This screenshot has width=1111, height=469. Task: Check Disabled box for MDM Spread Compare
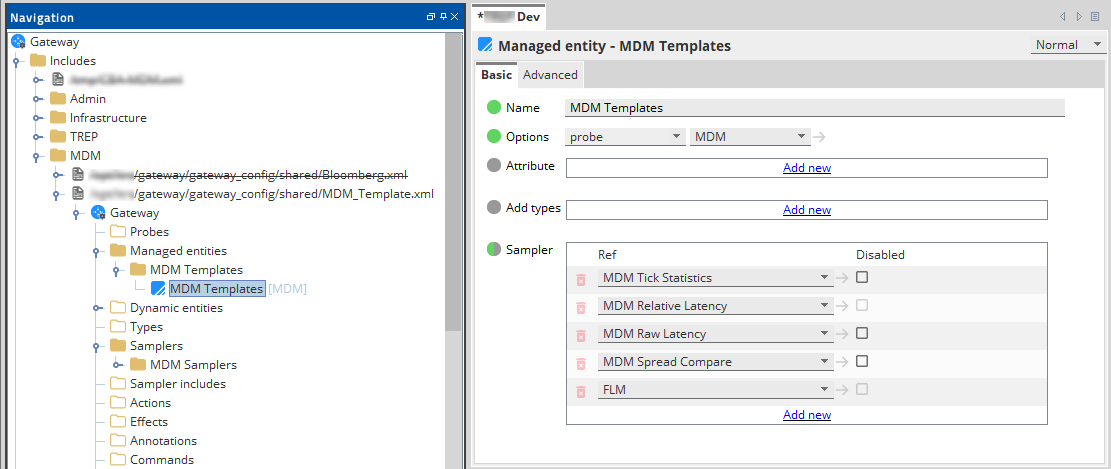coord(862,361)
